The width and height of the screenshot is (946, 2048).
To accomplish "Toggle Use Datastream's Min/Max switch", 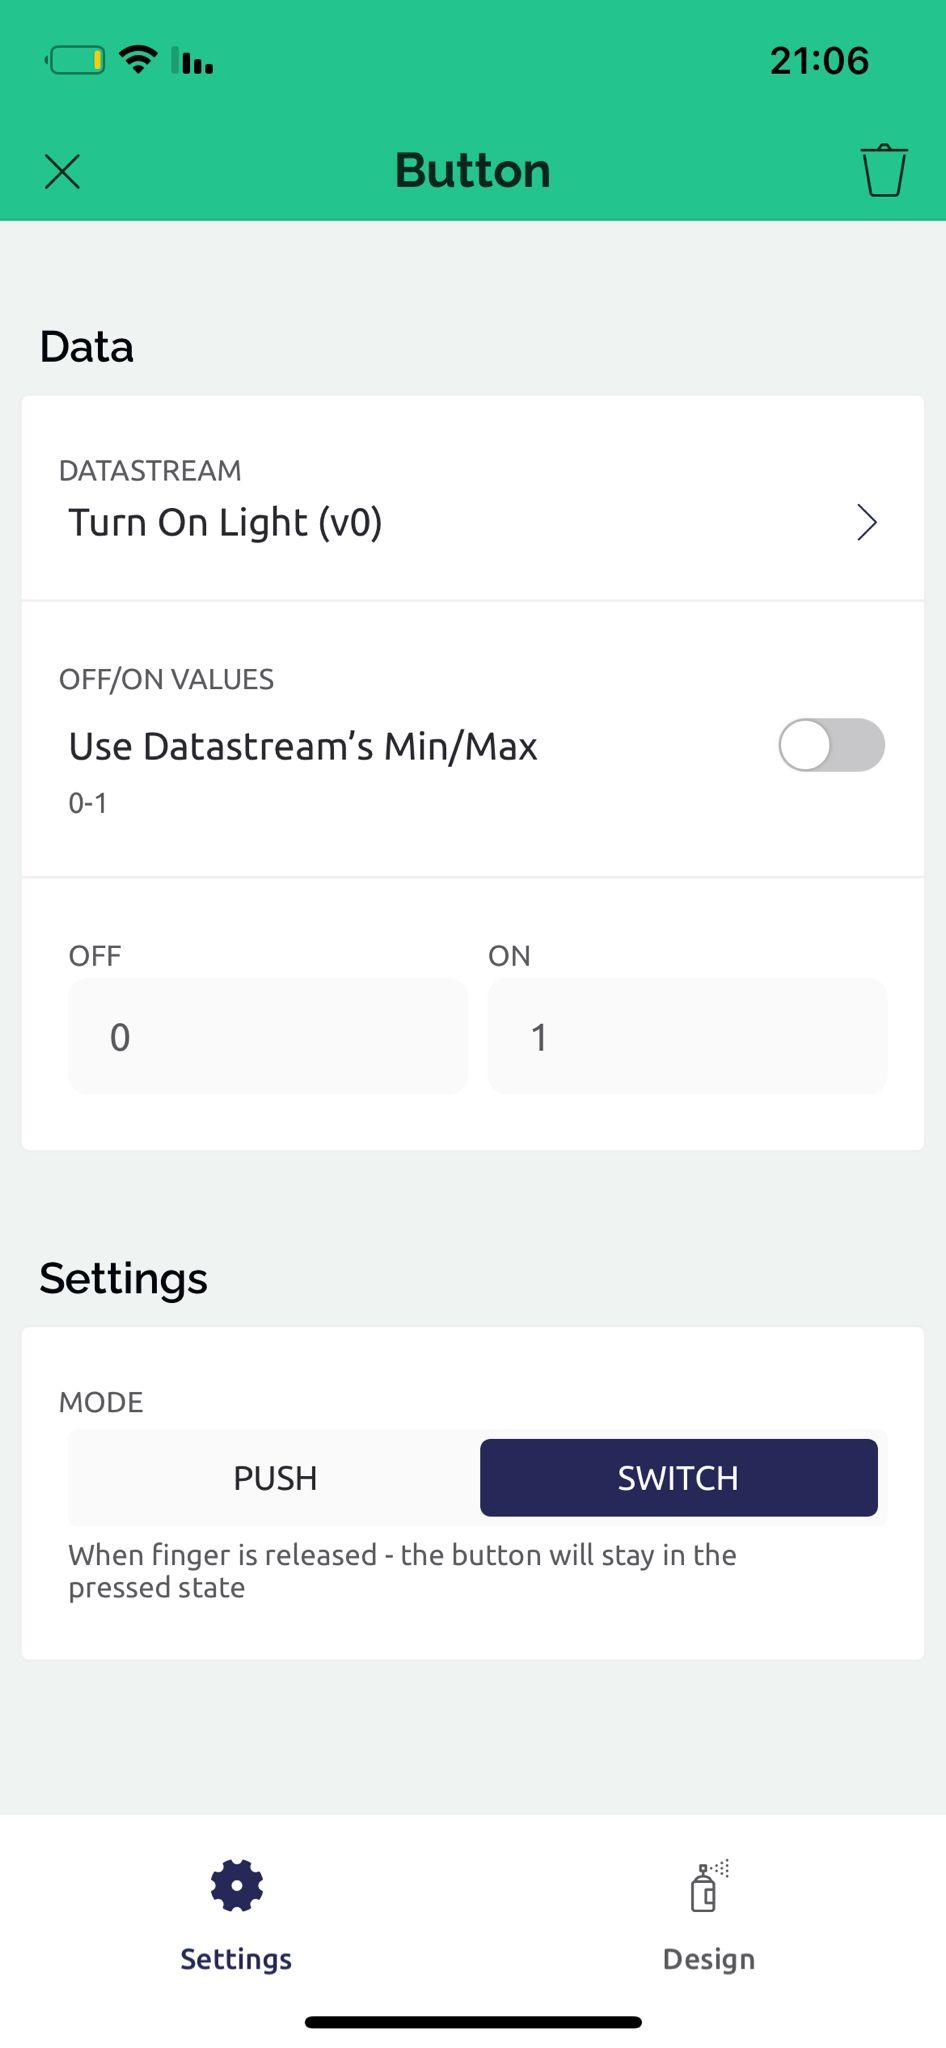I will pos(831,745).
